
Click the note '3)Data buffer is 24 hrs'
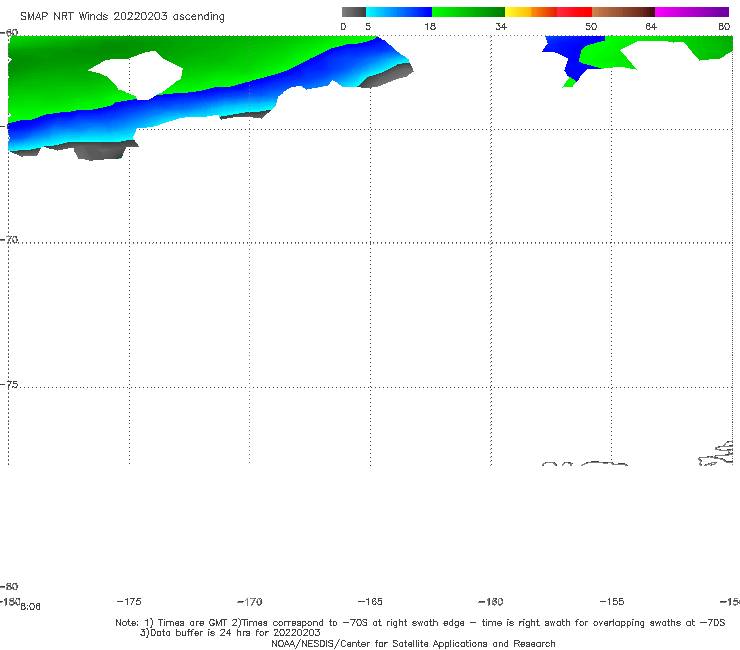coord(230,633)
